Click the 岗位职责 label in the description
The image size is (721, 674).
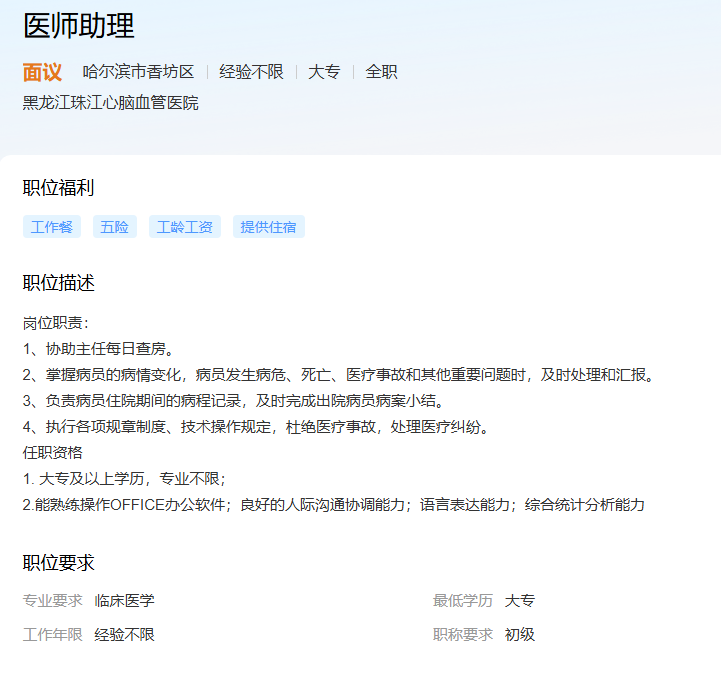click(56, 323)
